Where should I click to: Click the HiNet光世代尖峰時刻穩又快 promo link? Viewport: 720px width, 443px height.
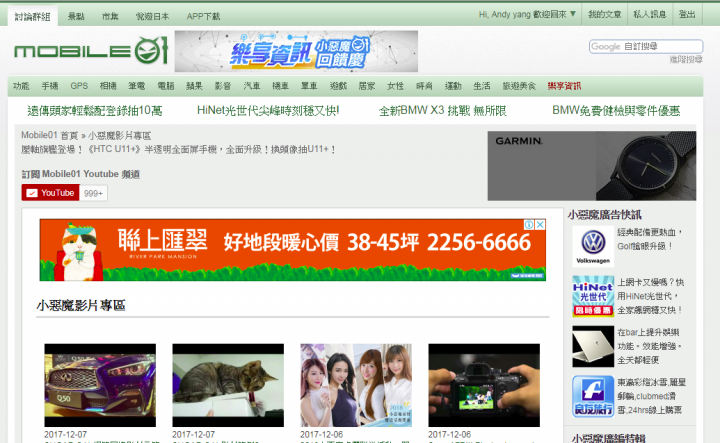coord(268,111)
